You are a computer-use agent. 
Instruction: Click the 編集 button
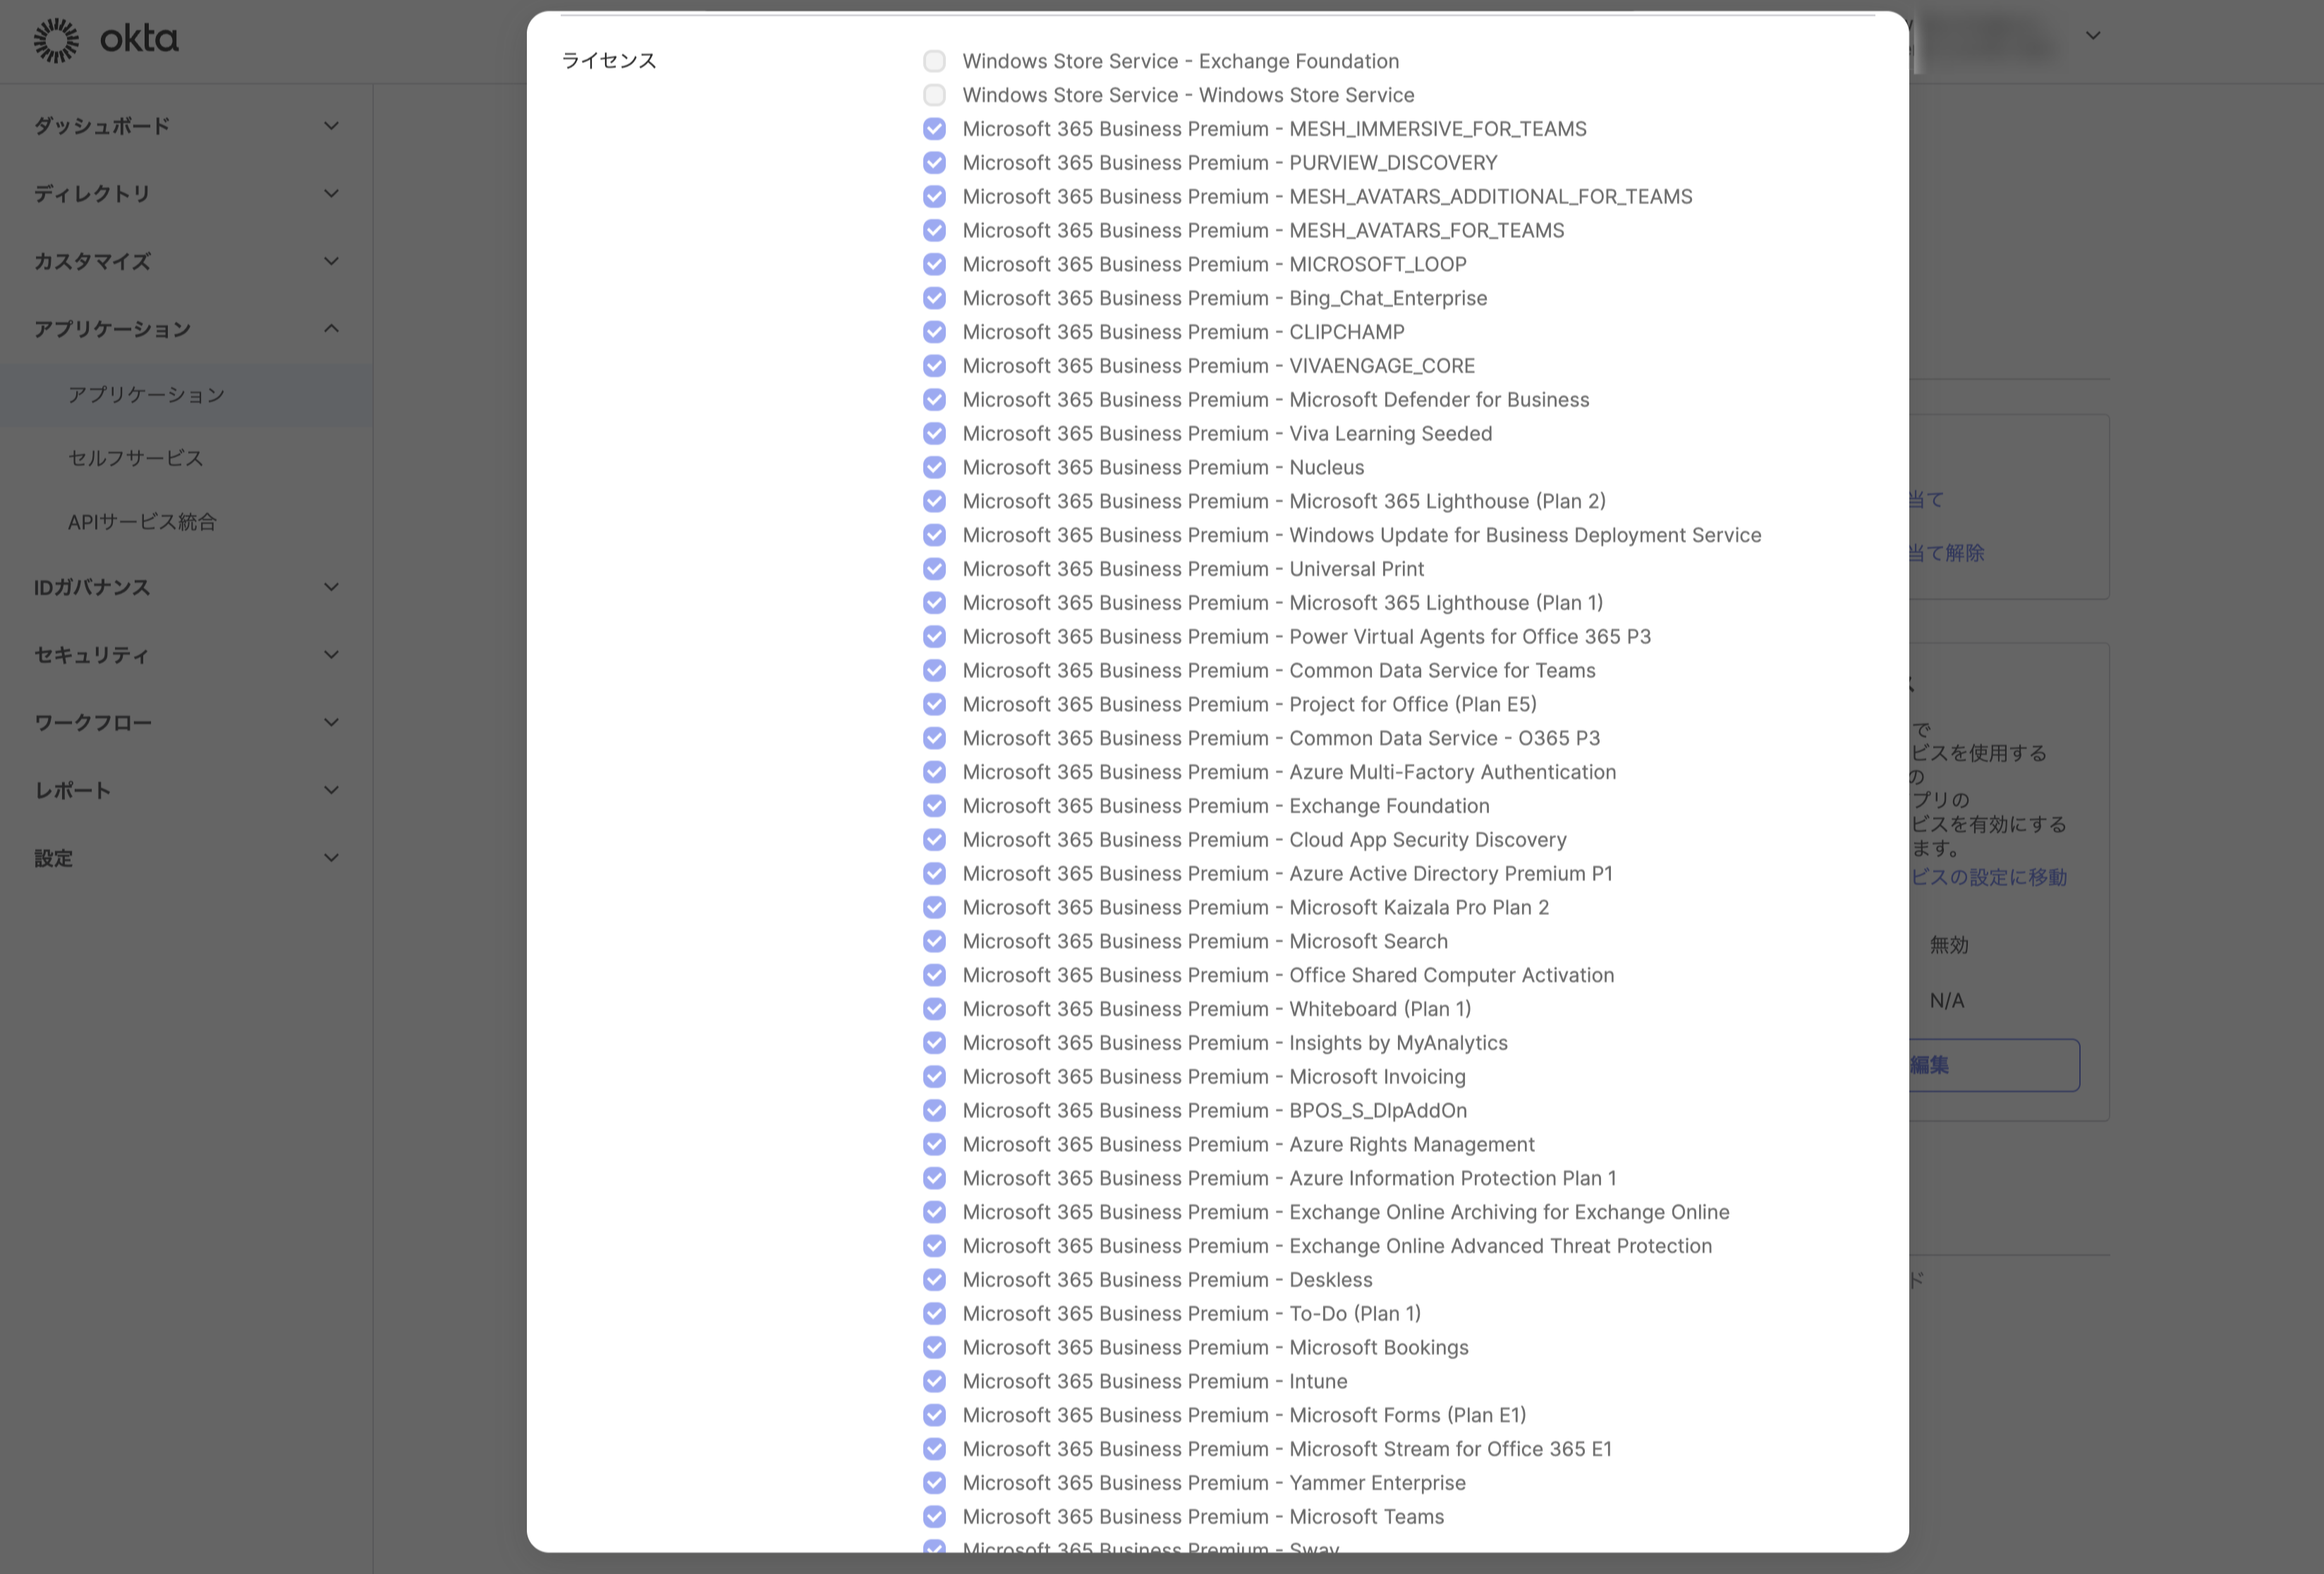click(x=1990, y=1065)
